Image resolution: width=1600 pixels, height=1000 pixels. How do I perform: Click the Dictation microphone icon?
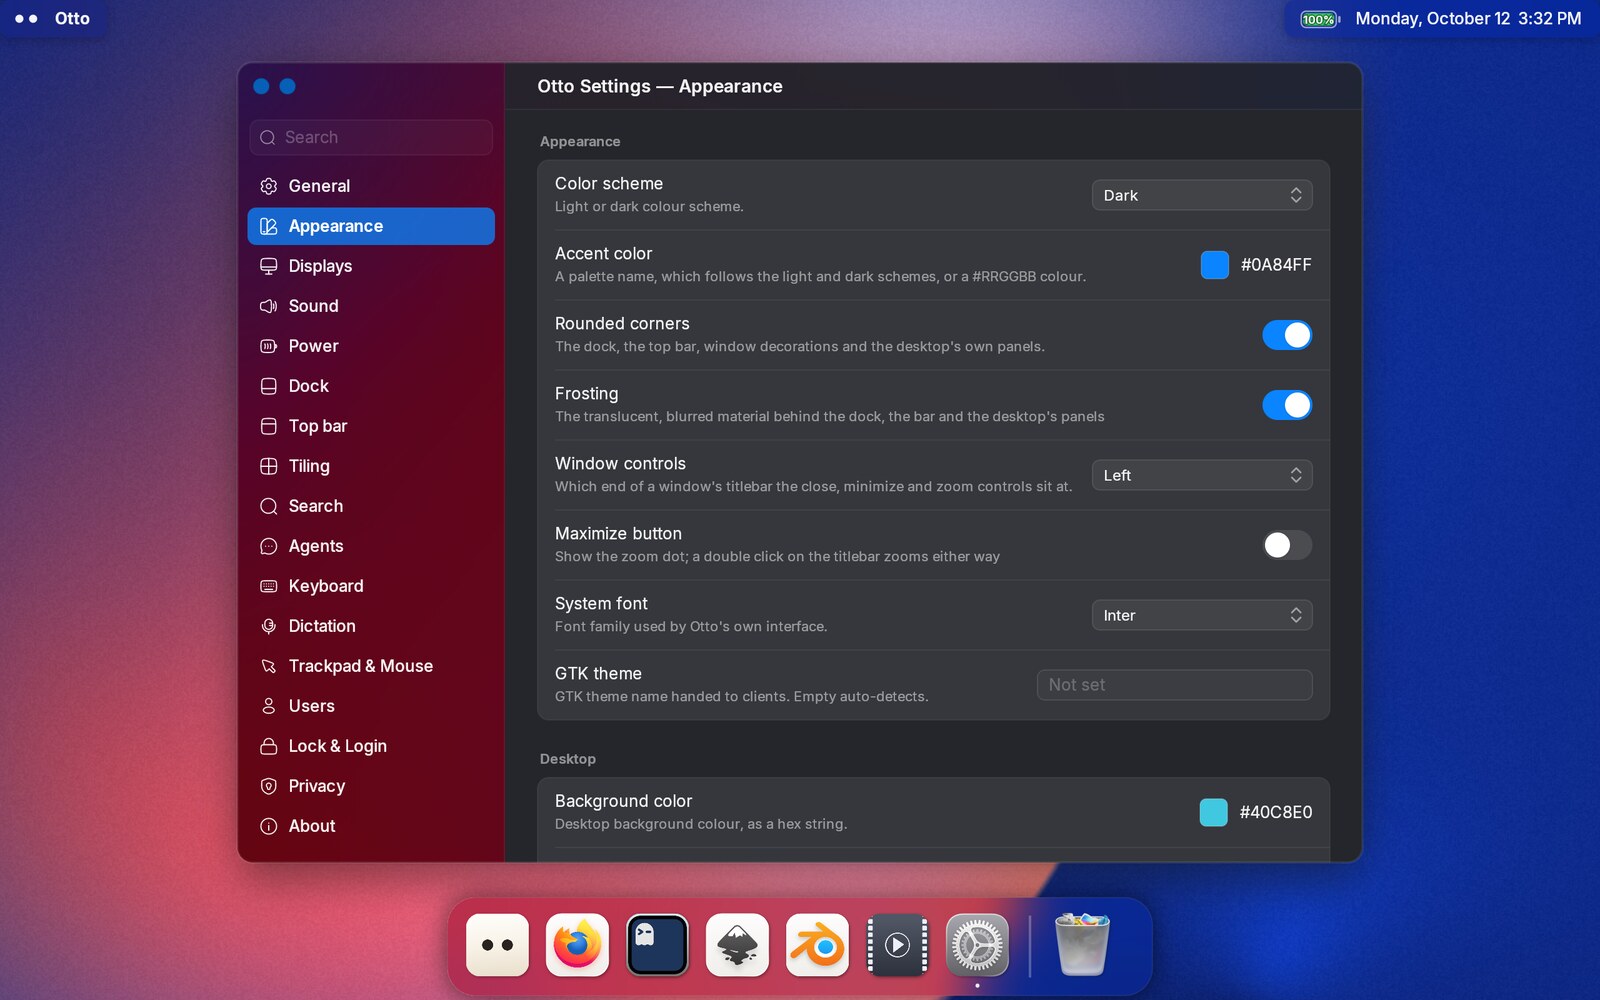tap(268, 626)
